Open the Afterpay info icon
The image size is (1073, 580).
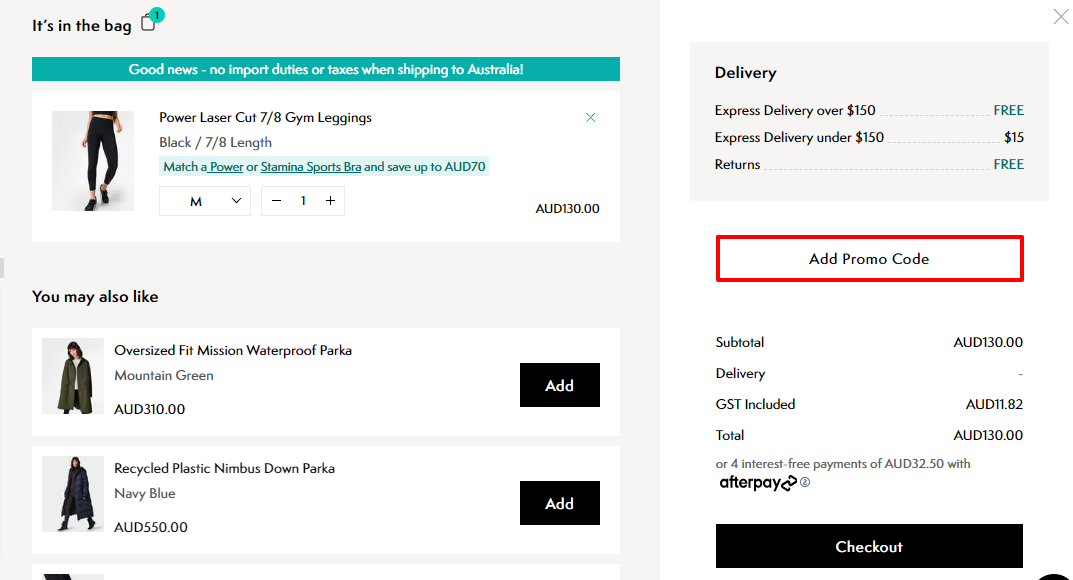805,483
